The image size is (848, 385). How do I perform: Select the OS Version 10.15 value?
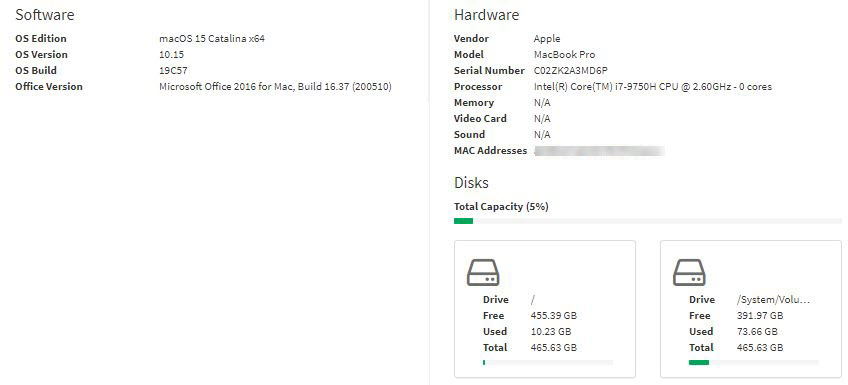coord(172,55)
